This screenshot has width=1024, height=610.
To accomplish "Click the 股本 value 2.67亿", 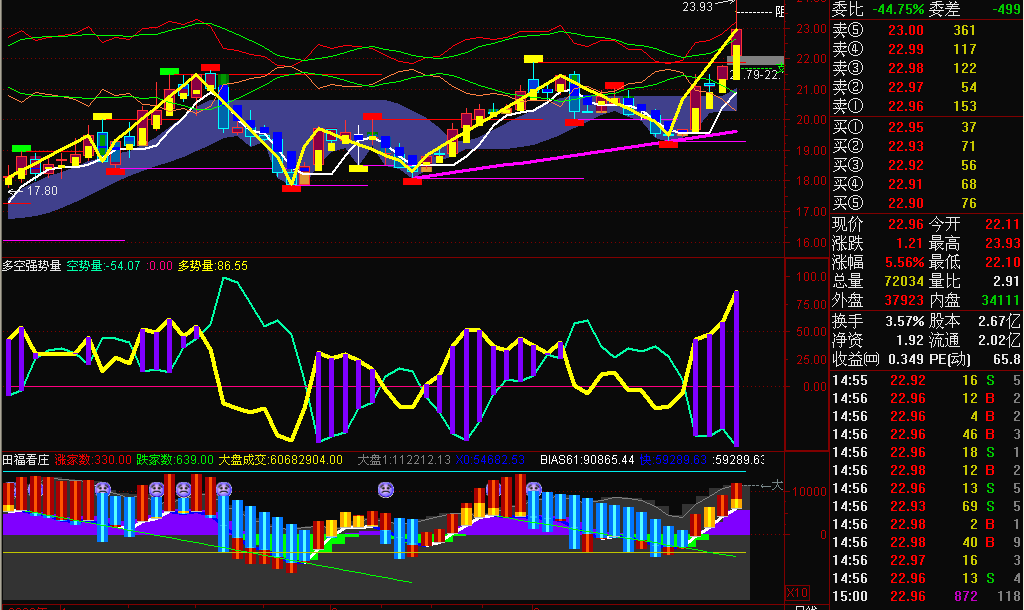I will tap(999, 321).
